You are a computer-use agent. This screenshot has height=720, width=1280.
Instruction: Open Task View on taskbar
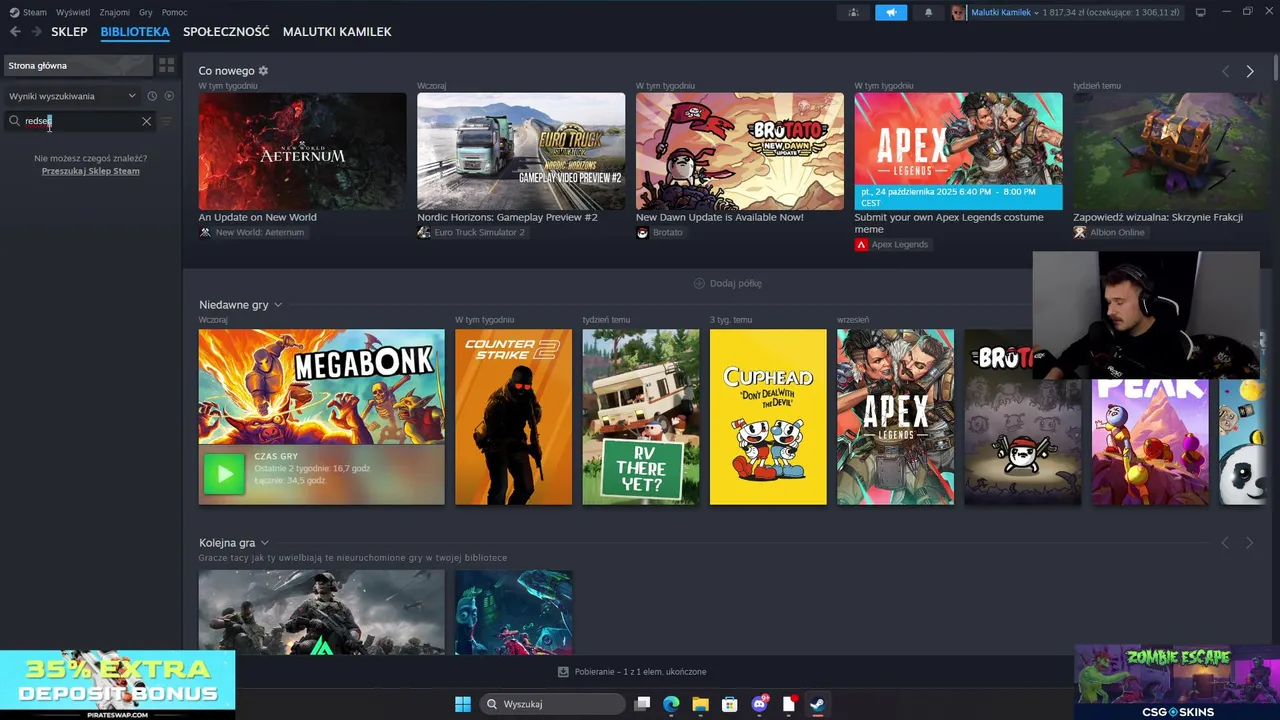[643, 704]
